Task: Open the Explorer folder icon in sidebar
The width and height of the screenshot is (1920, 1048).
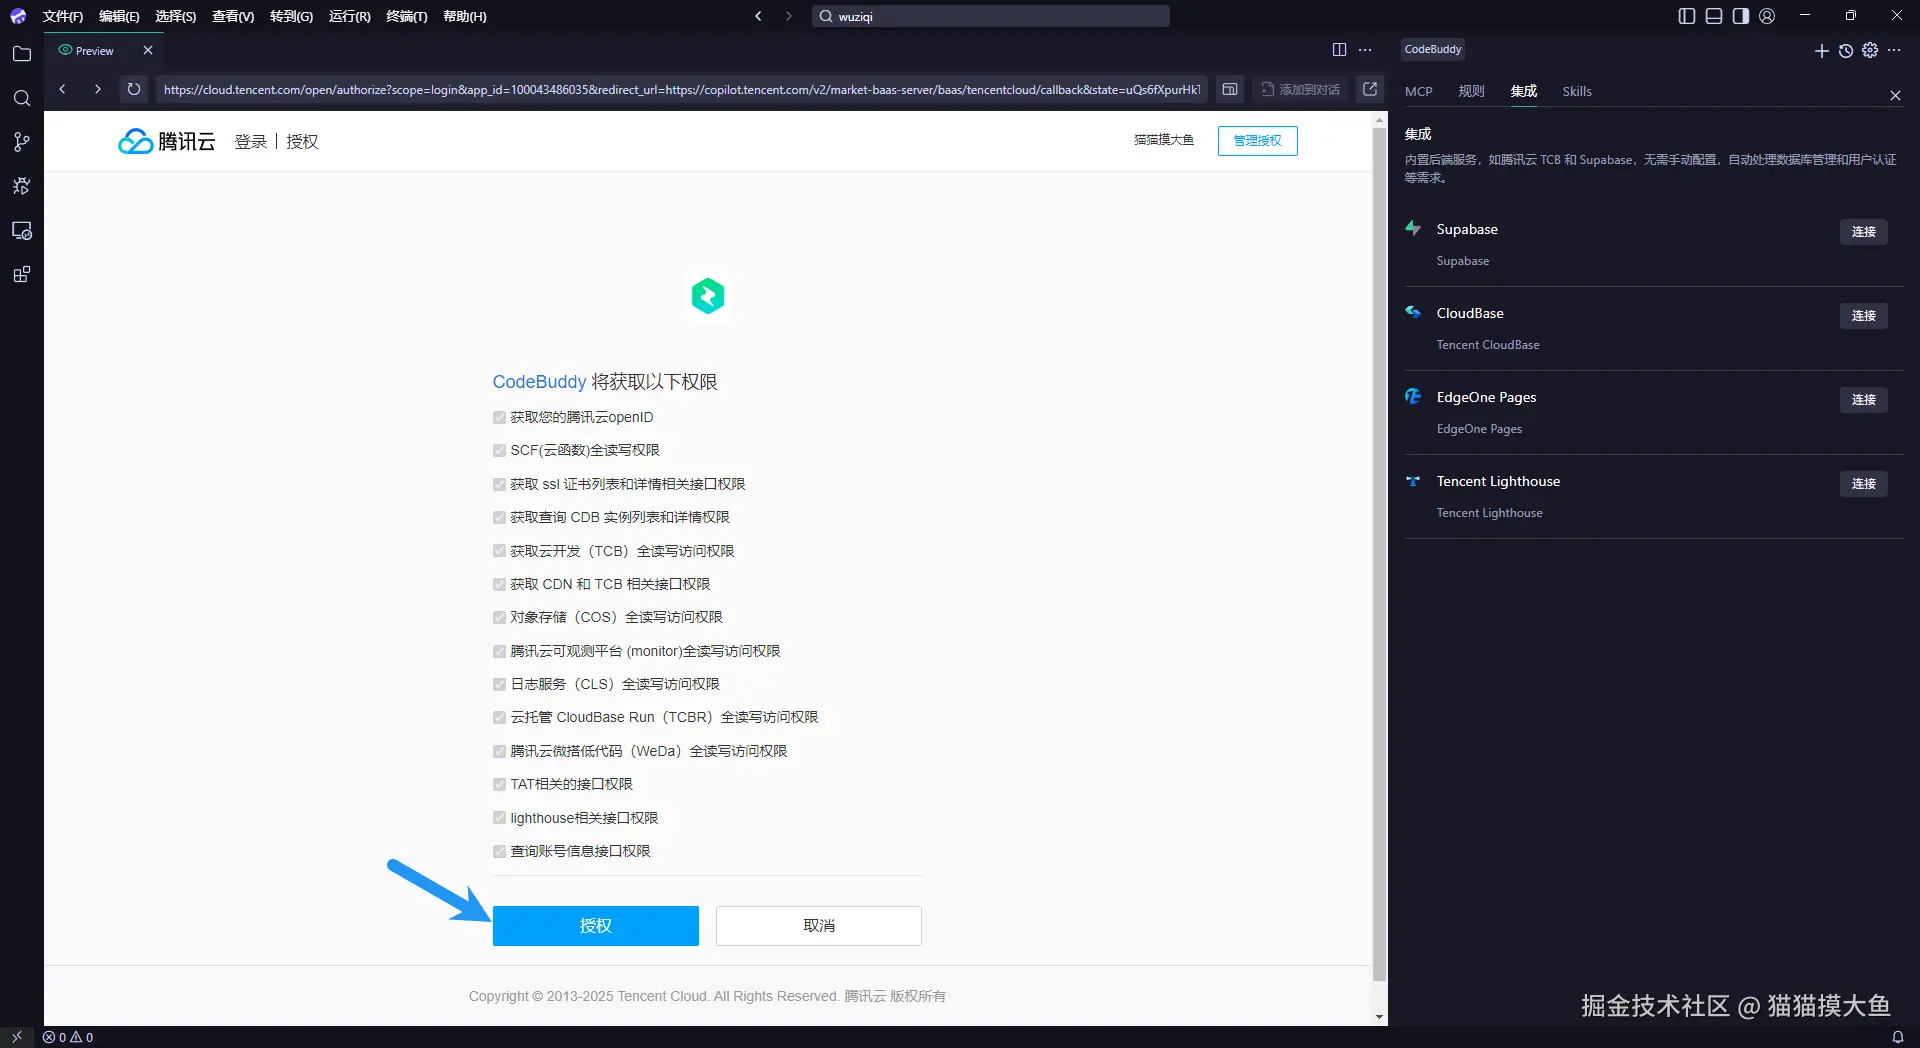Action: 21,54
